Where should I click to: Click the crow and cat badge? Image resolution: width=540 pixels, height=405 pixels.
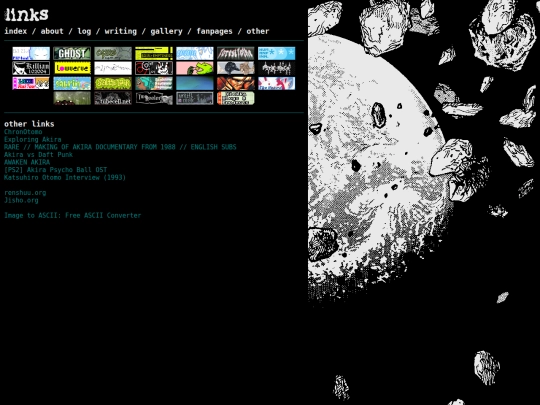pos(236,68)
